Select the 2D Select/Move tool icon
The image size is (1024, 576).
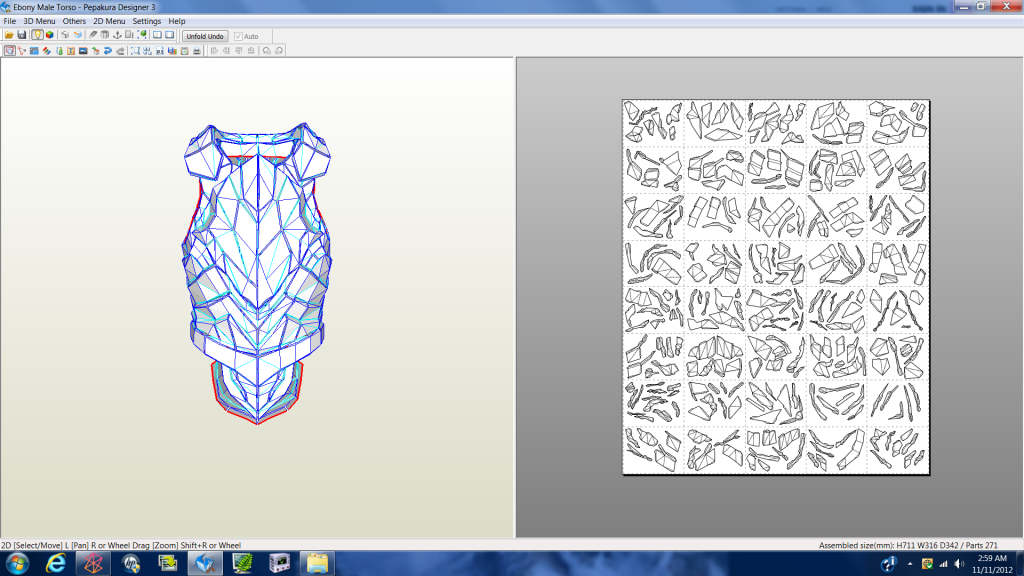[9, 51]
